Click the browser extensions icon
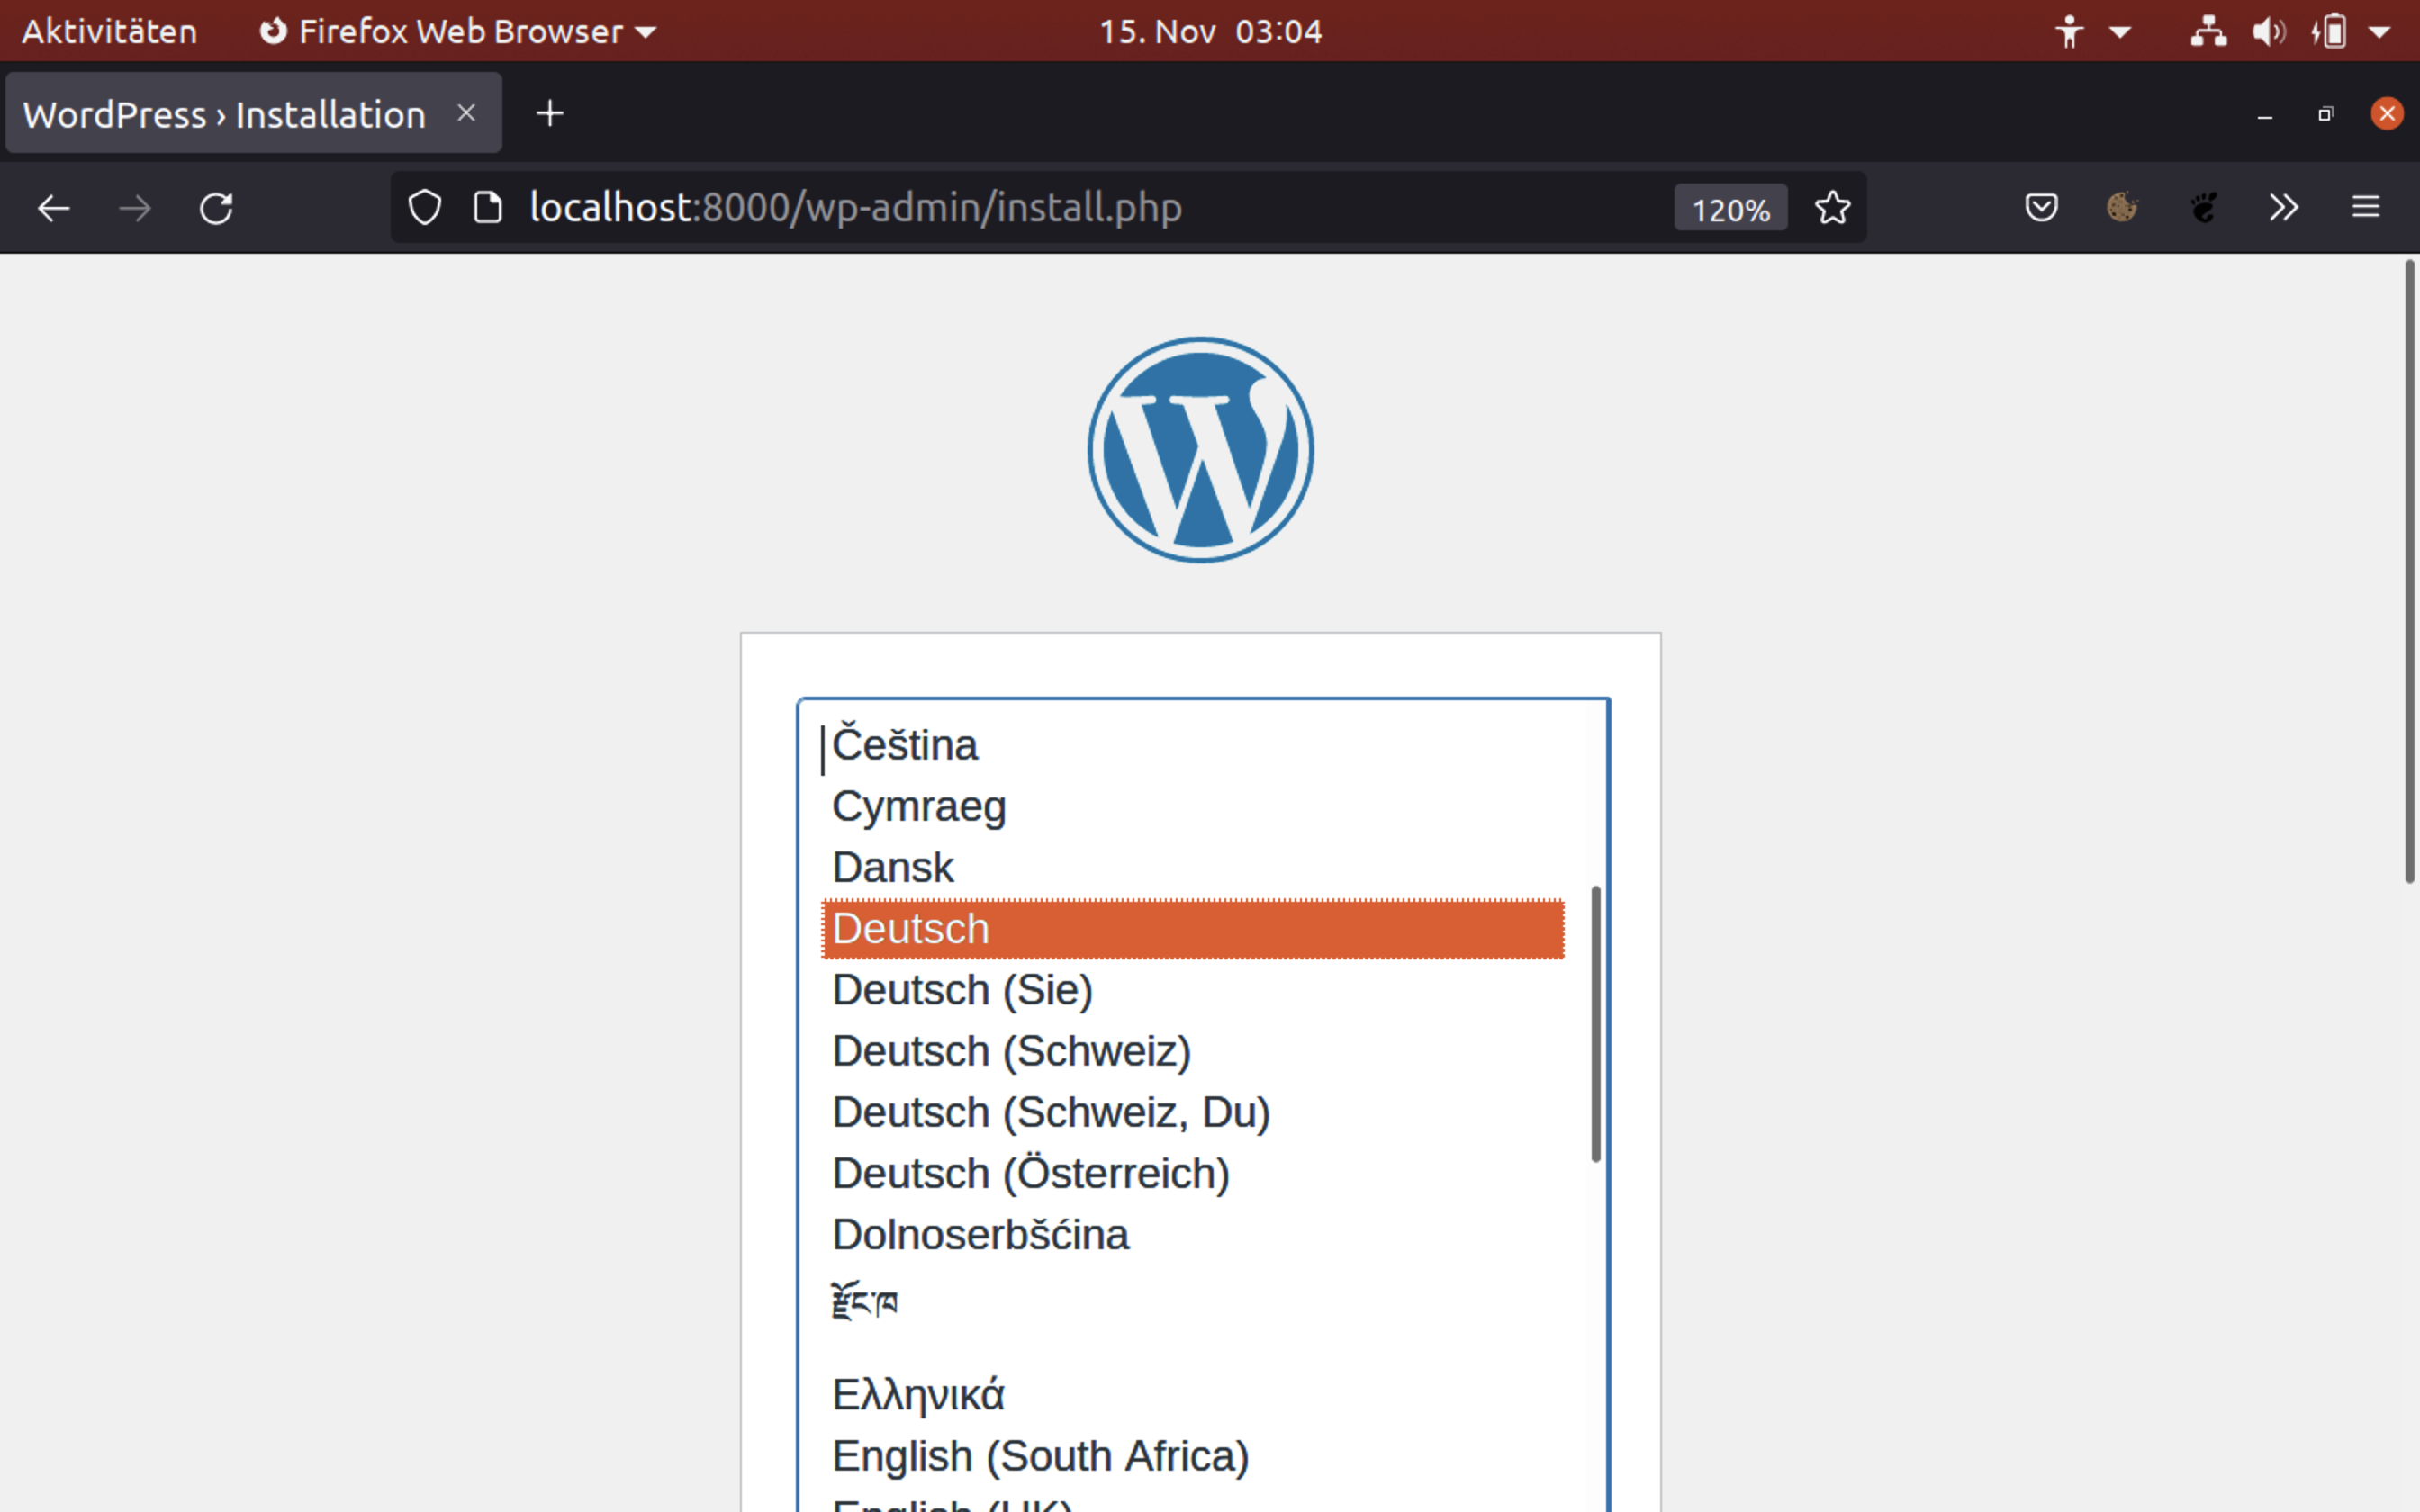Viewport: 2420px width, 1512px height. (2282, 209)
